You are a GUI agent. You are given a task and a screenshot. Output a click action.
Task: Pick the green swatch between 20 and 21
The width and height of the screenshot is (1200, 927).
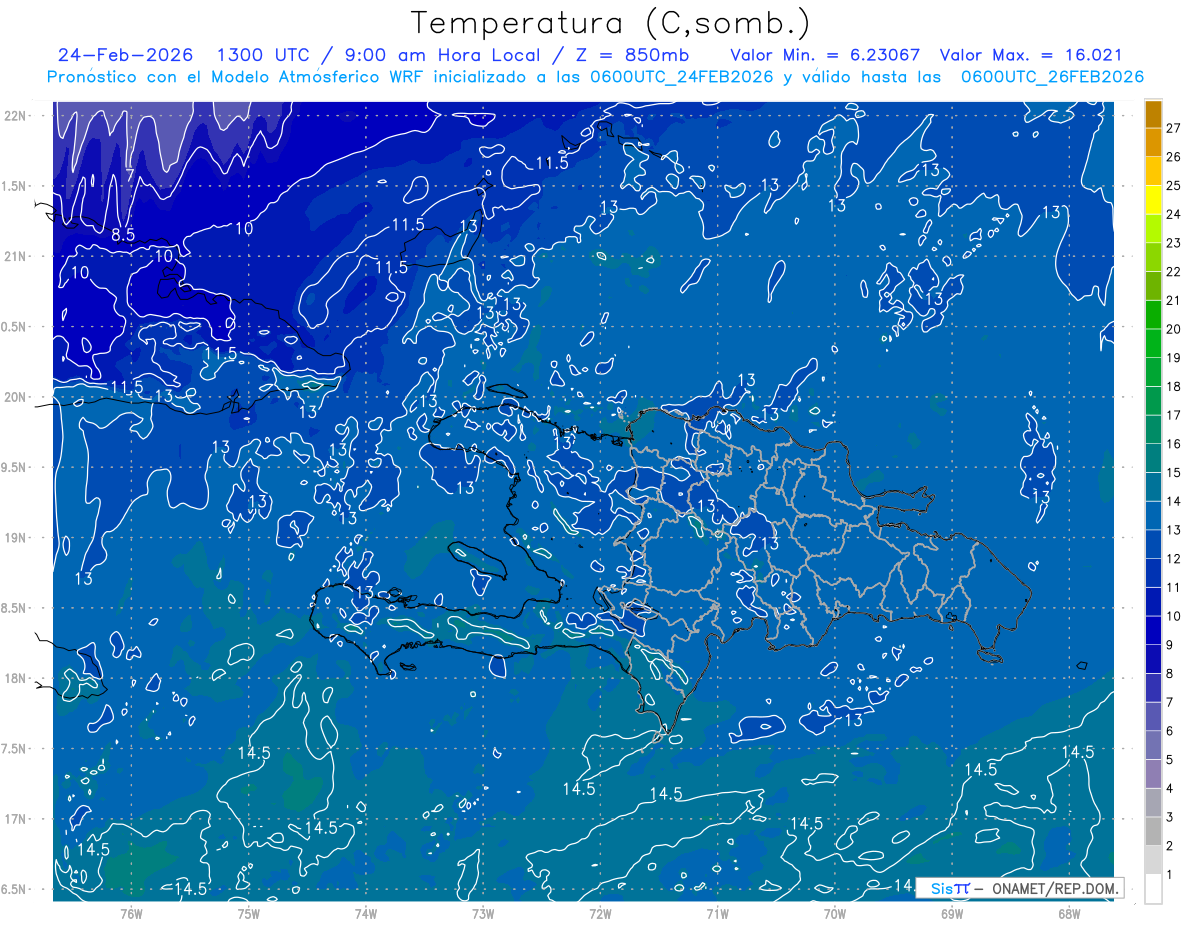1153,314
